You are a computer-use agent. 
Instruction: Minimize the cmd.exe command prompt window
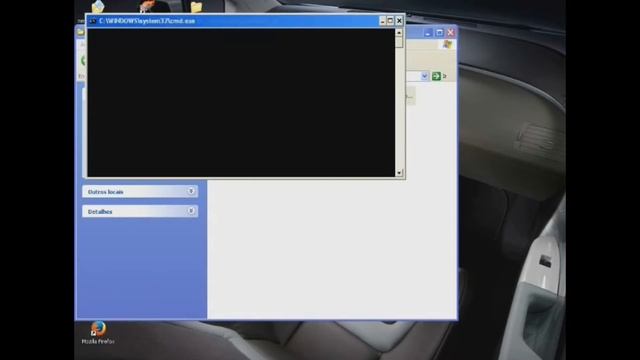tap(382, 21)
